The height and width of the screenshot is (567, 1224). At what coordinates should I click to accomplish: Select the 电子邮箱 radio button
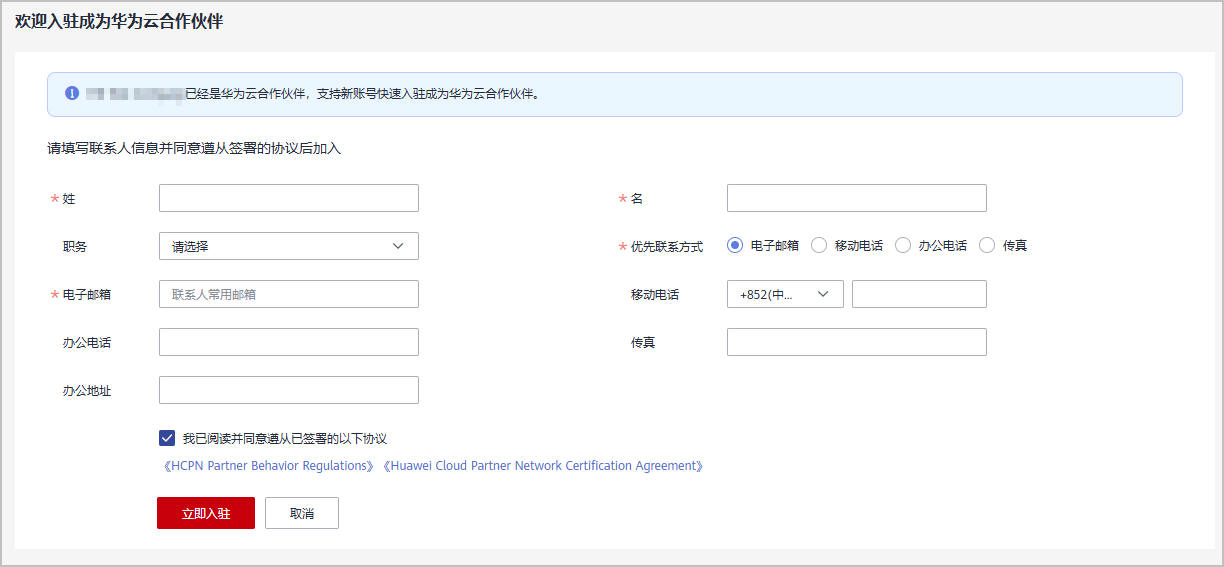point(735,245)
